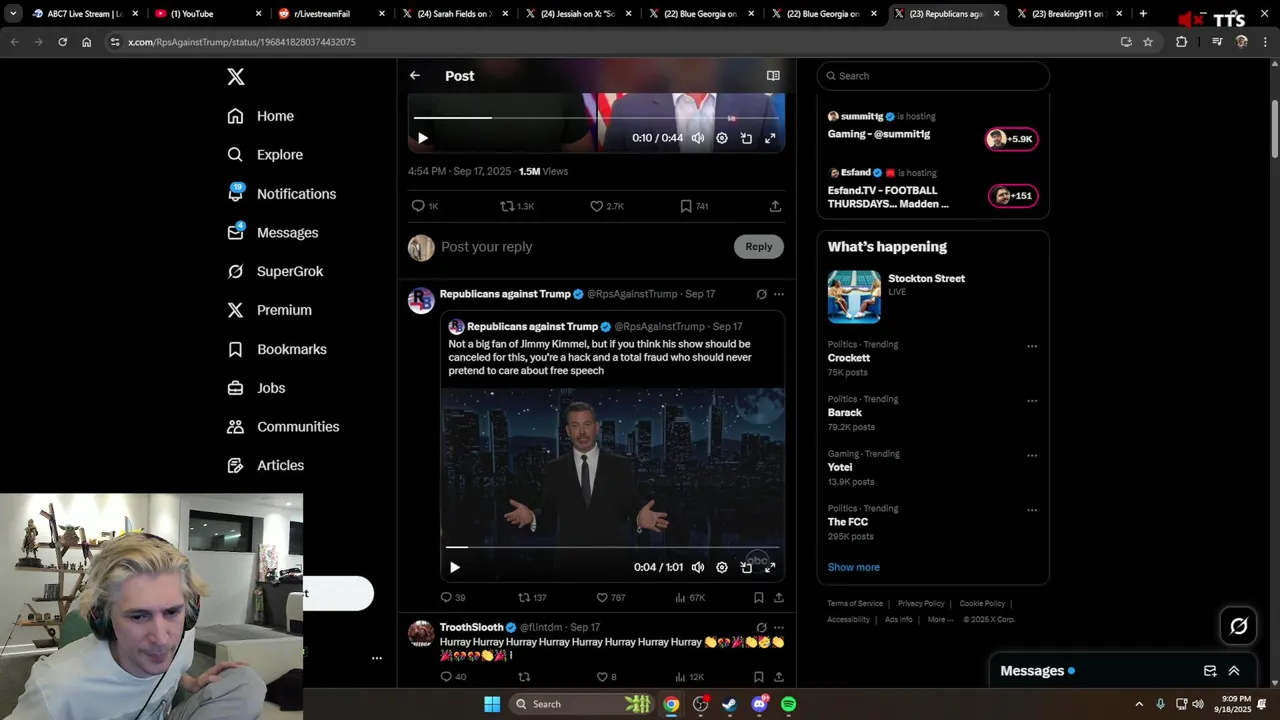The height and width of the screenshot is (720, 1280).
Task: View analytics showing 67K views
Action: coord(690,597)
